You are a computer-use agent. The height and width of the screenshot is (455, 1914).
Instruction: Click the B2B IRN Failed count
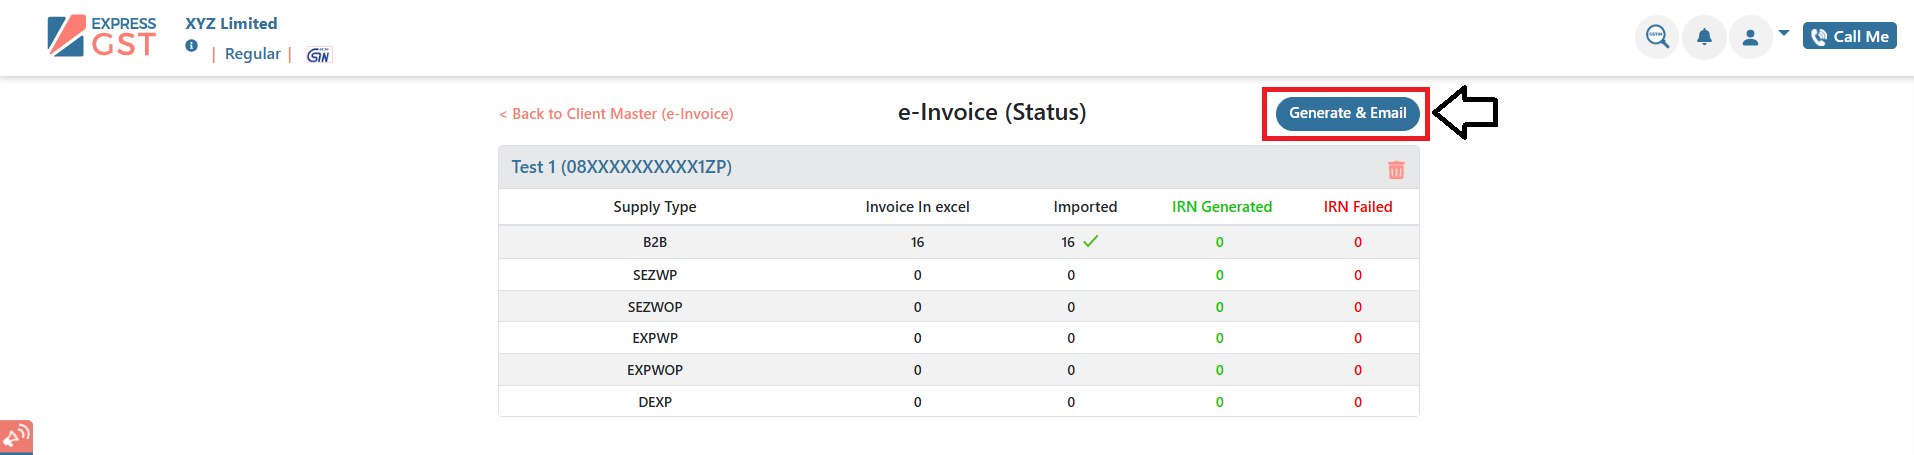[x=1358, y=242]
